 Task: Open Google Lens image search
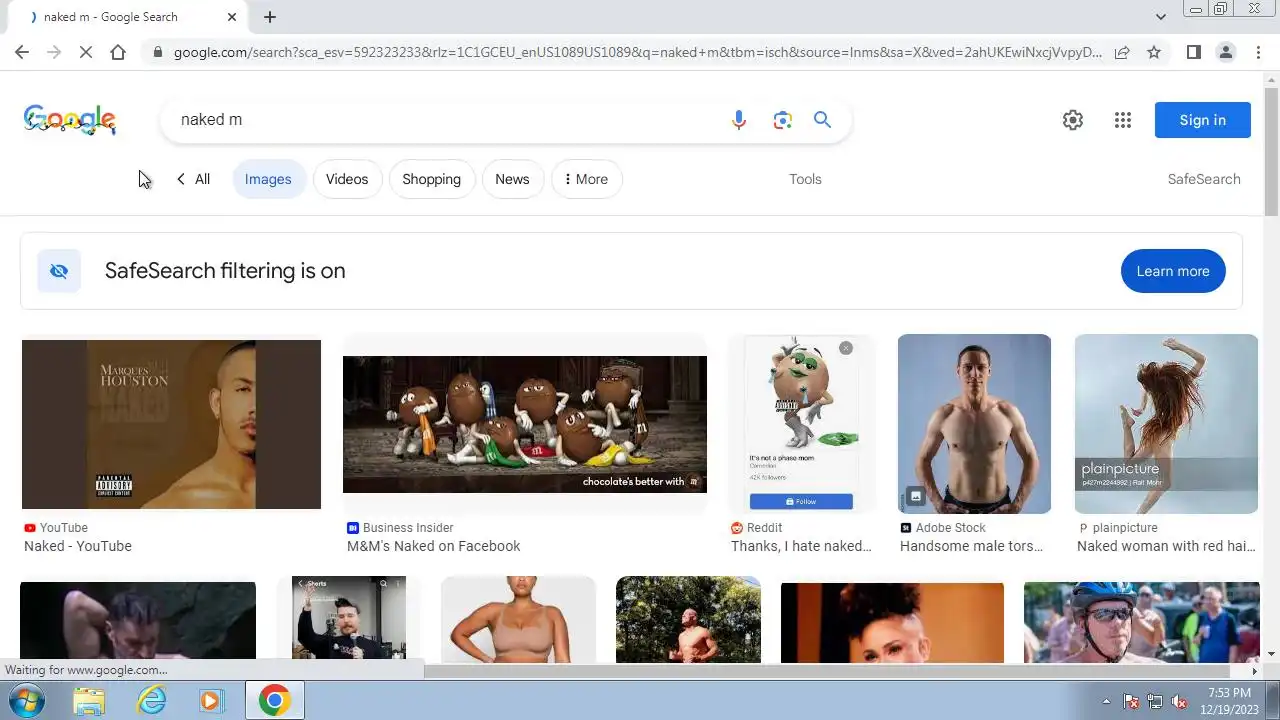[782, 120]
